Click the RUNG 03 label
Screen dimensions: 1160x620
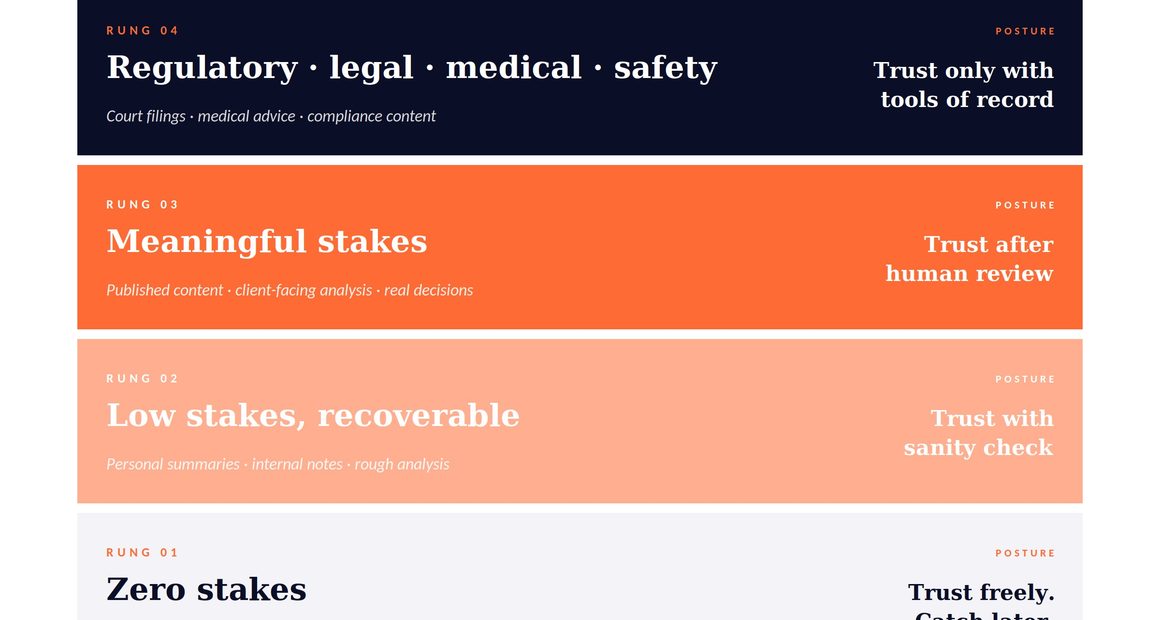pyautogui.click(x=142, y=205)
